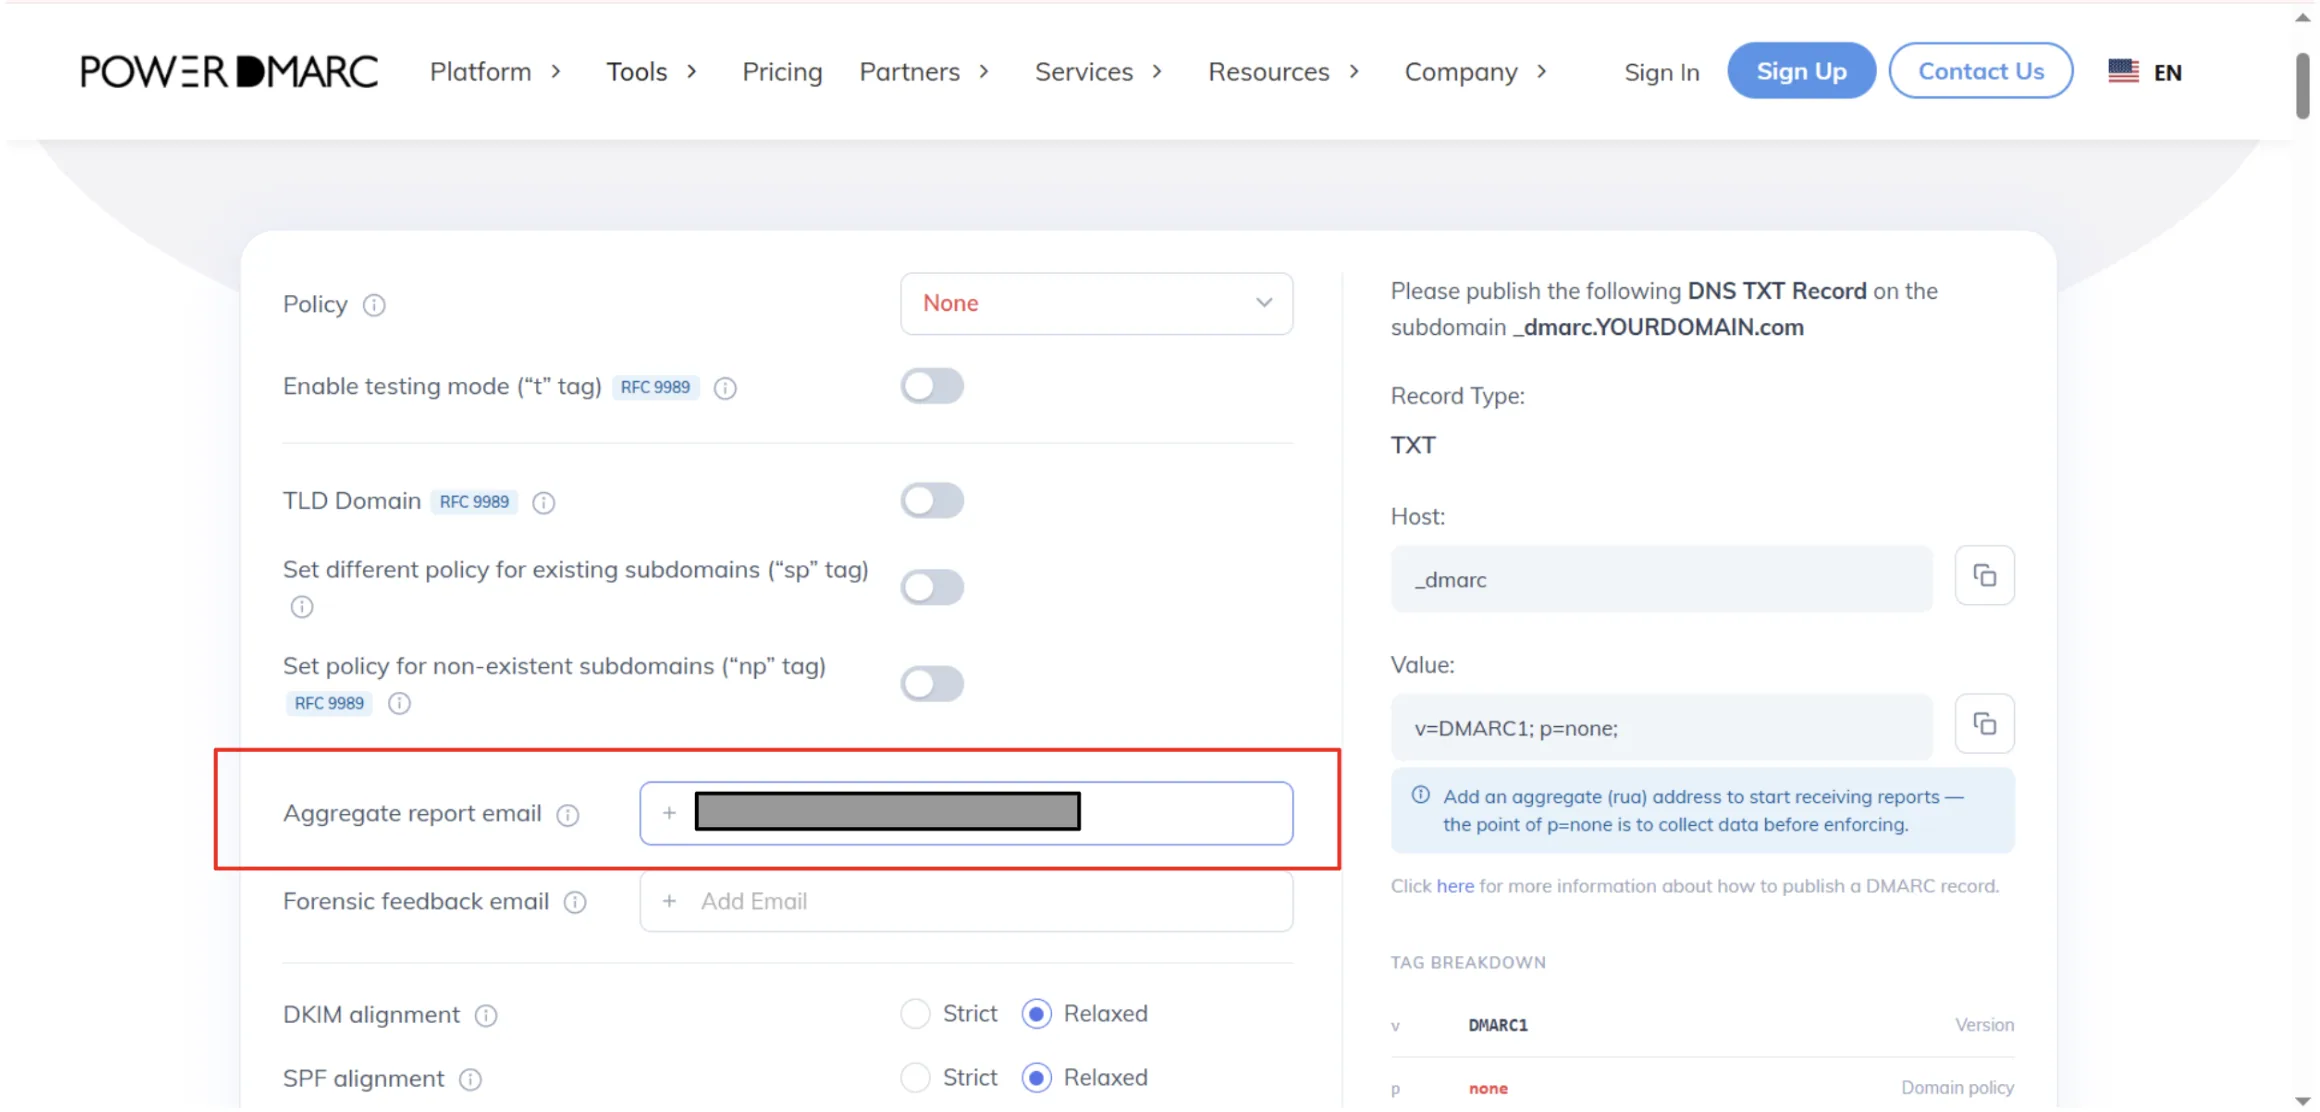Click the Sign Up button
This screenshot has width=2320, height=1112.
(x=1801, y=71)
